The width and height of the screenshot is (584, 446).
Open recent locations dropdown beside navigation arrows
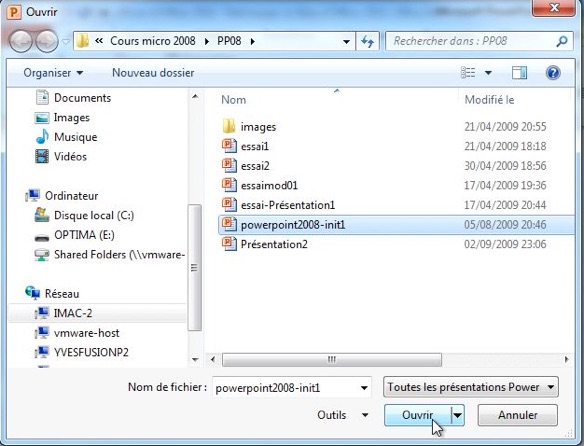pos(66,41)
